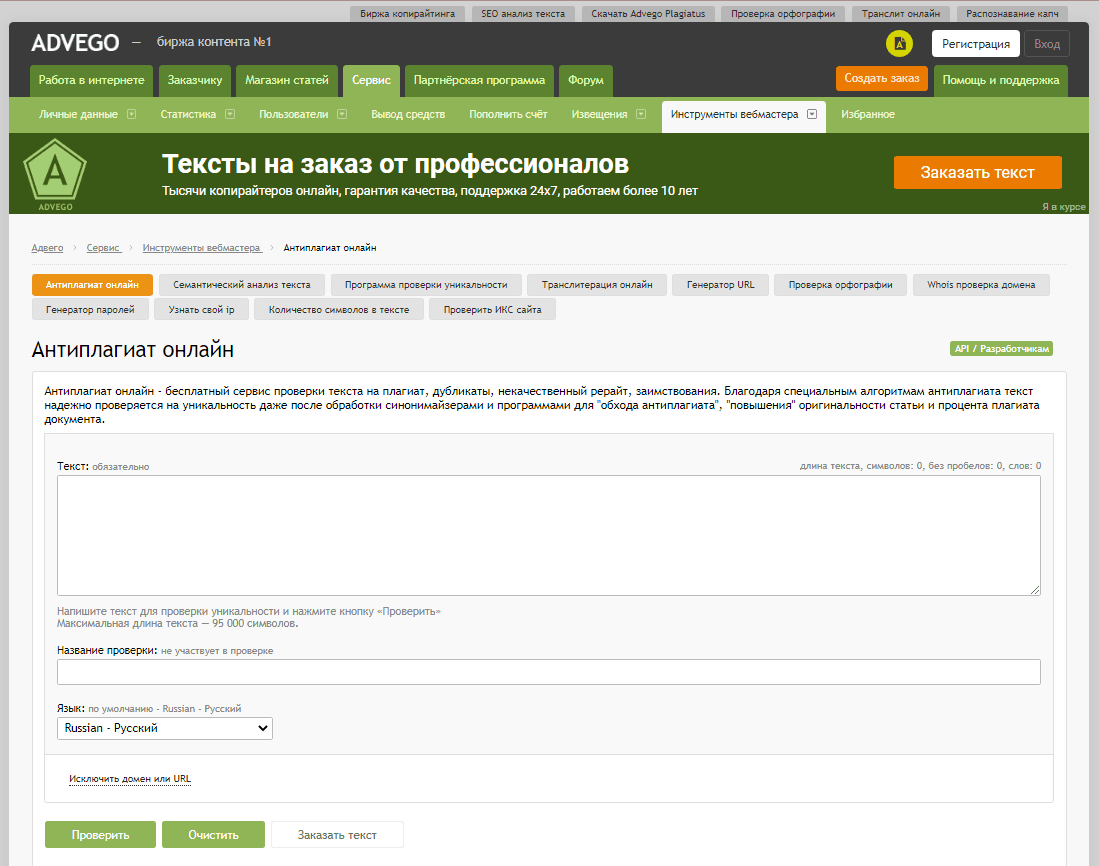This screenshot has height=866, width=1099.
Task: Click Заказать текст button below the form
Action: (337, 834)
